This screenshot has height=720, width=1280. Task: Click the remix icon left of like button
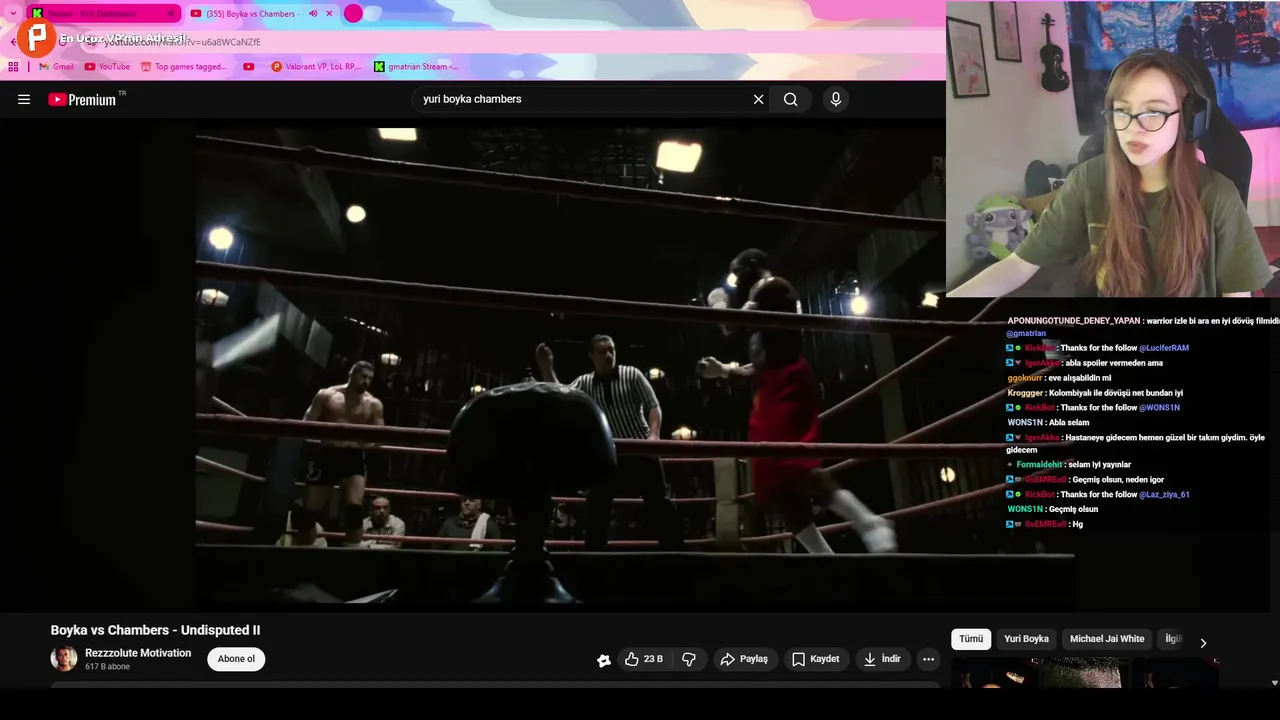604,660
